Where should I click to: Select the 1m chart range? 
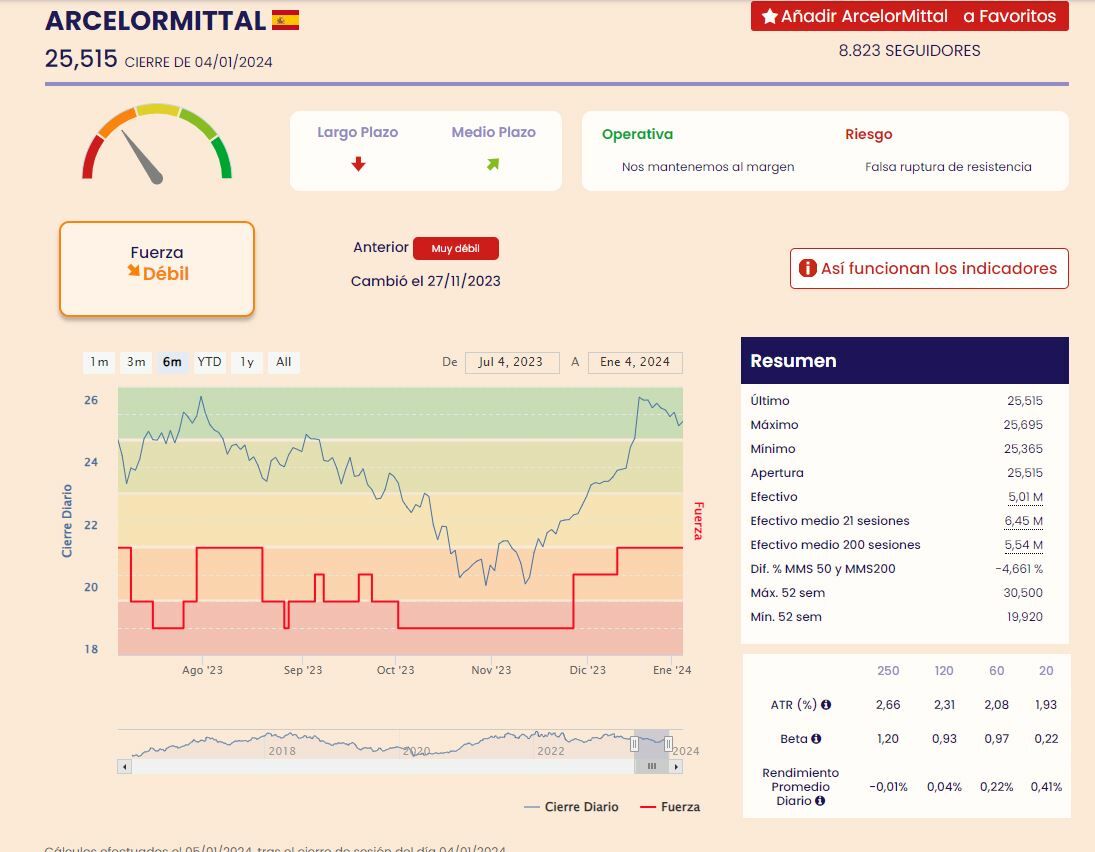(x=99, y=362)
